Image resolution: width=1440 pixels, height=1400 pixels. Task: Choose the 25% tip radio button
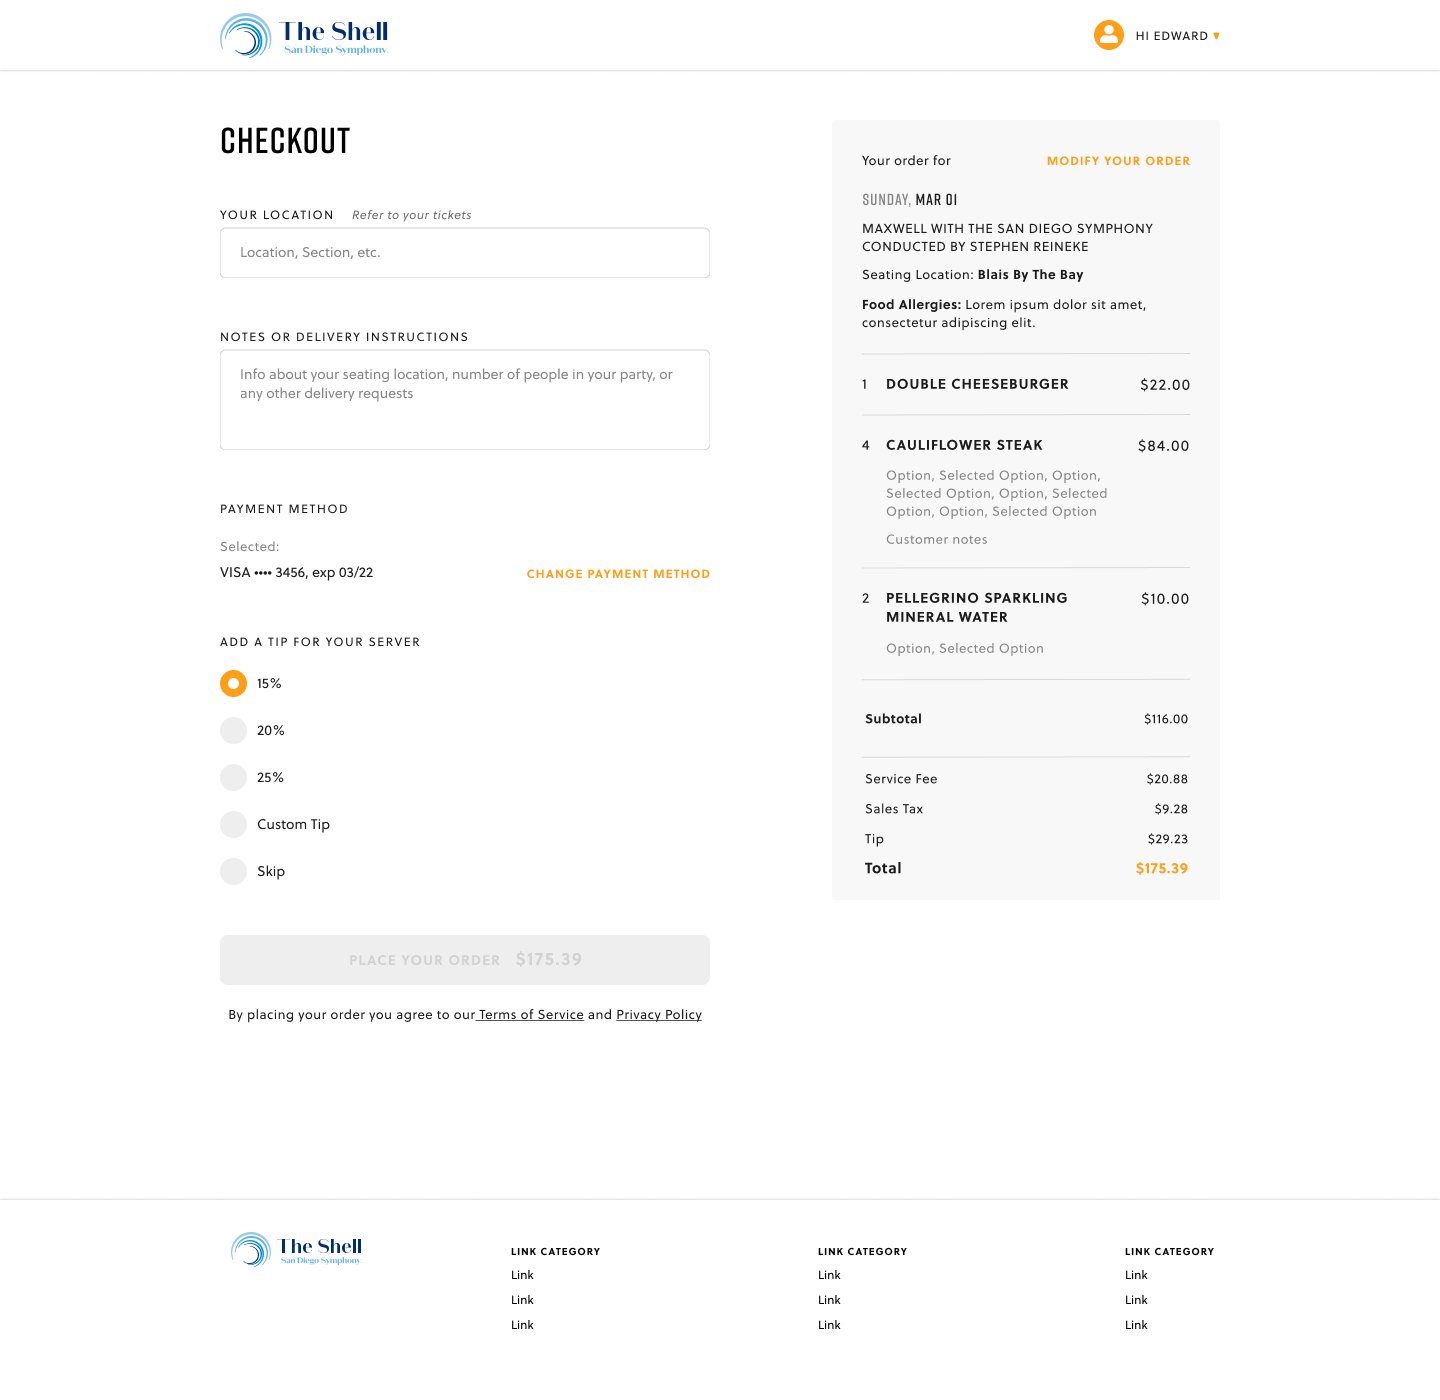pos(233,778)
